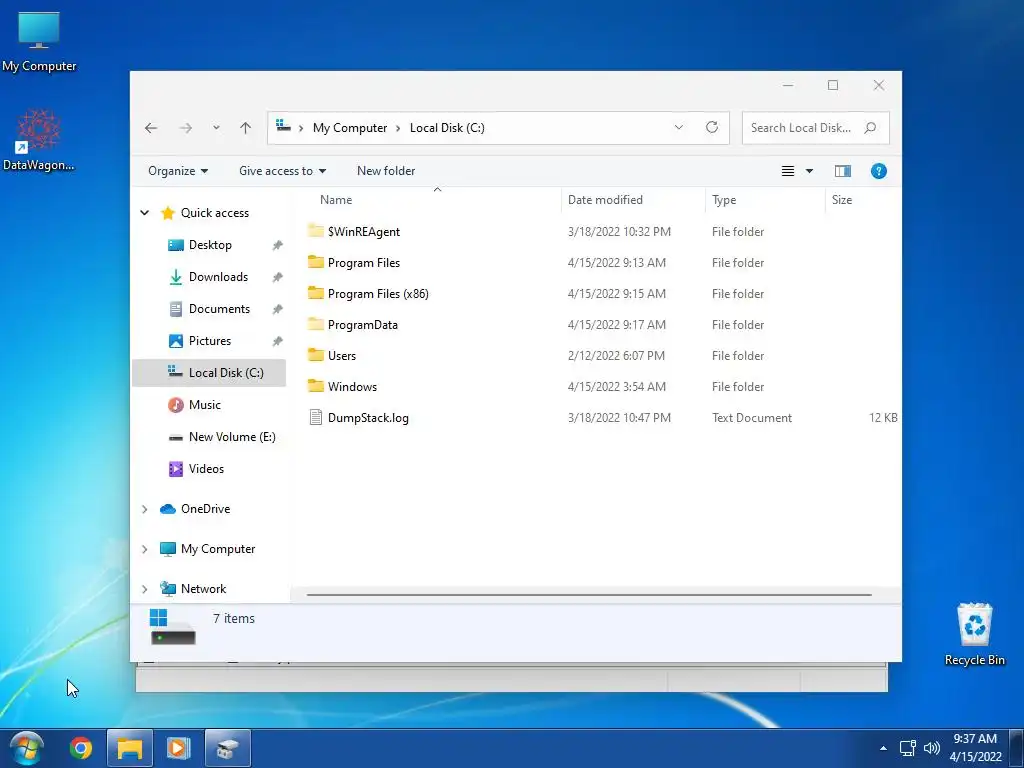The height and width of the screenshot is (768, 1024).
Task: Select Quick access in the sidebar
Action: 214,213
